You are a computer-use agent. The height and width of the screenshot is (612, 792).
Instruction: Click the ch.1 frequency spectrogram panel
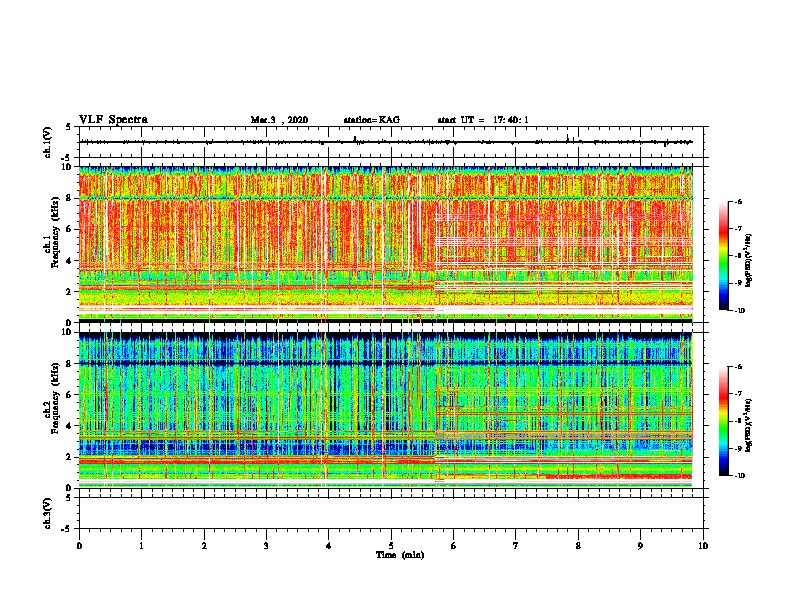tap(385, 244)
